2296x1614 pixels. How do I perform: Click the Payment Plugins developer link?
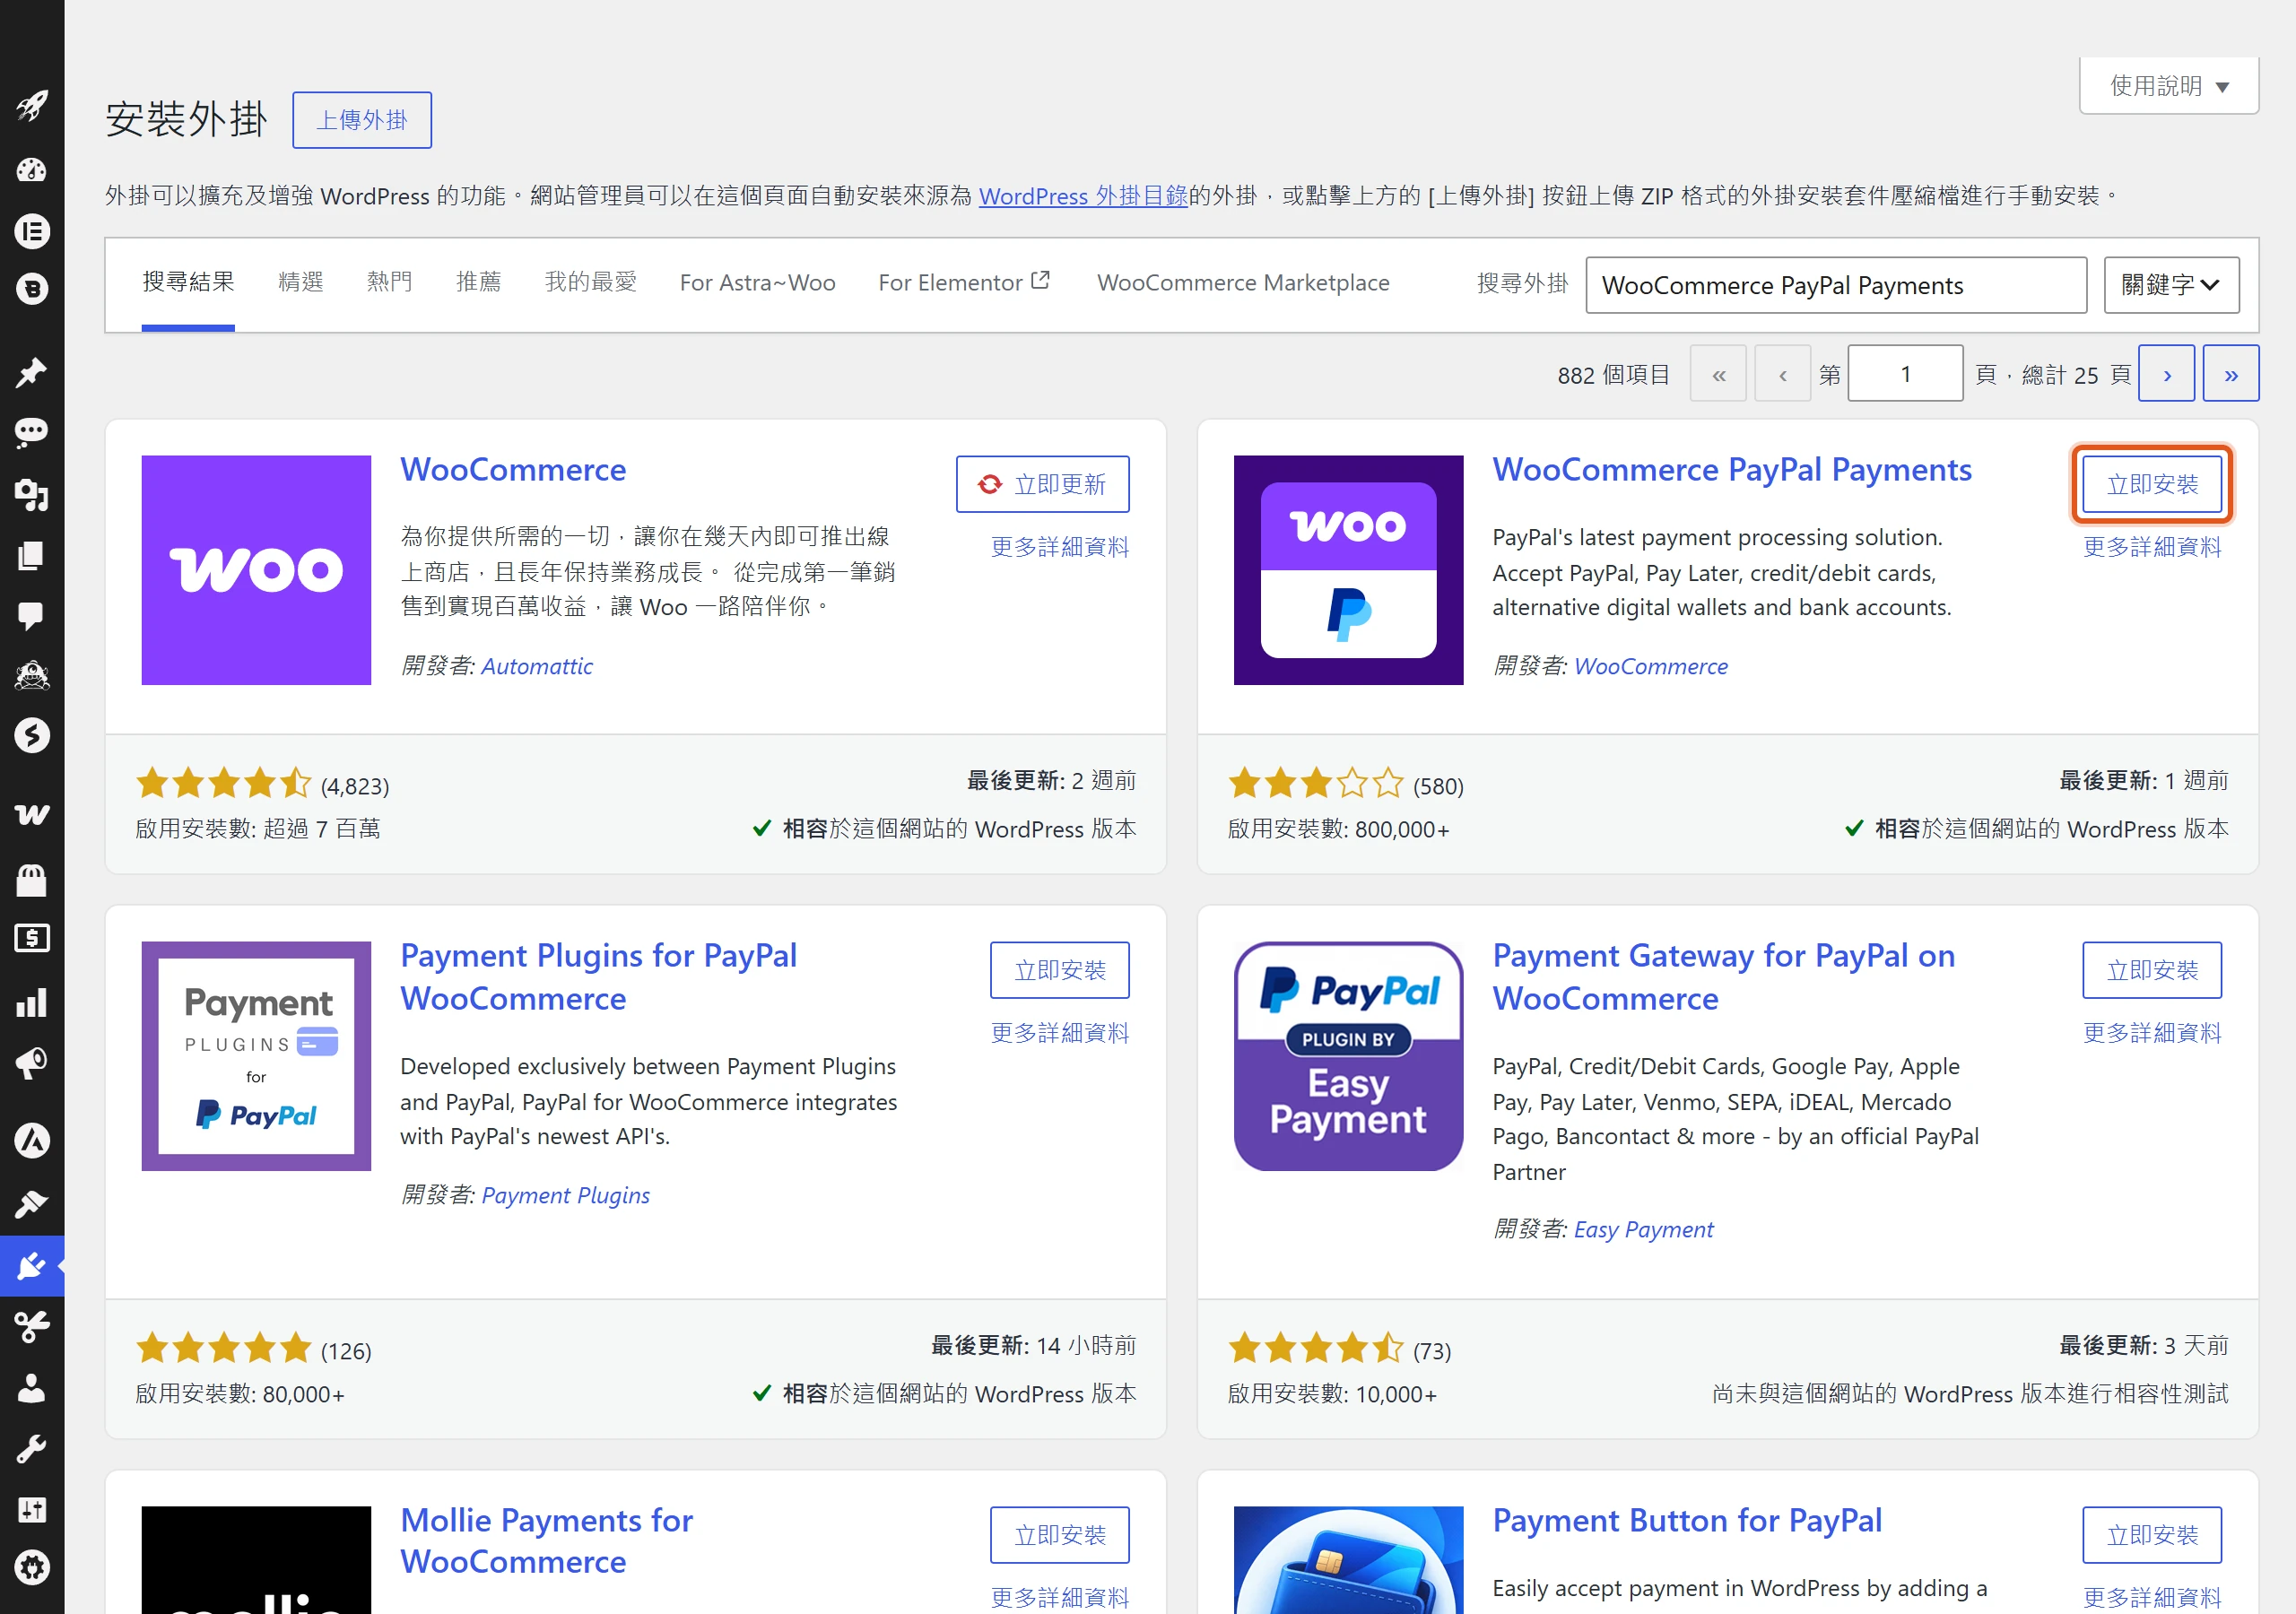tap(565, 1195)
